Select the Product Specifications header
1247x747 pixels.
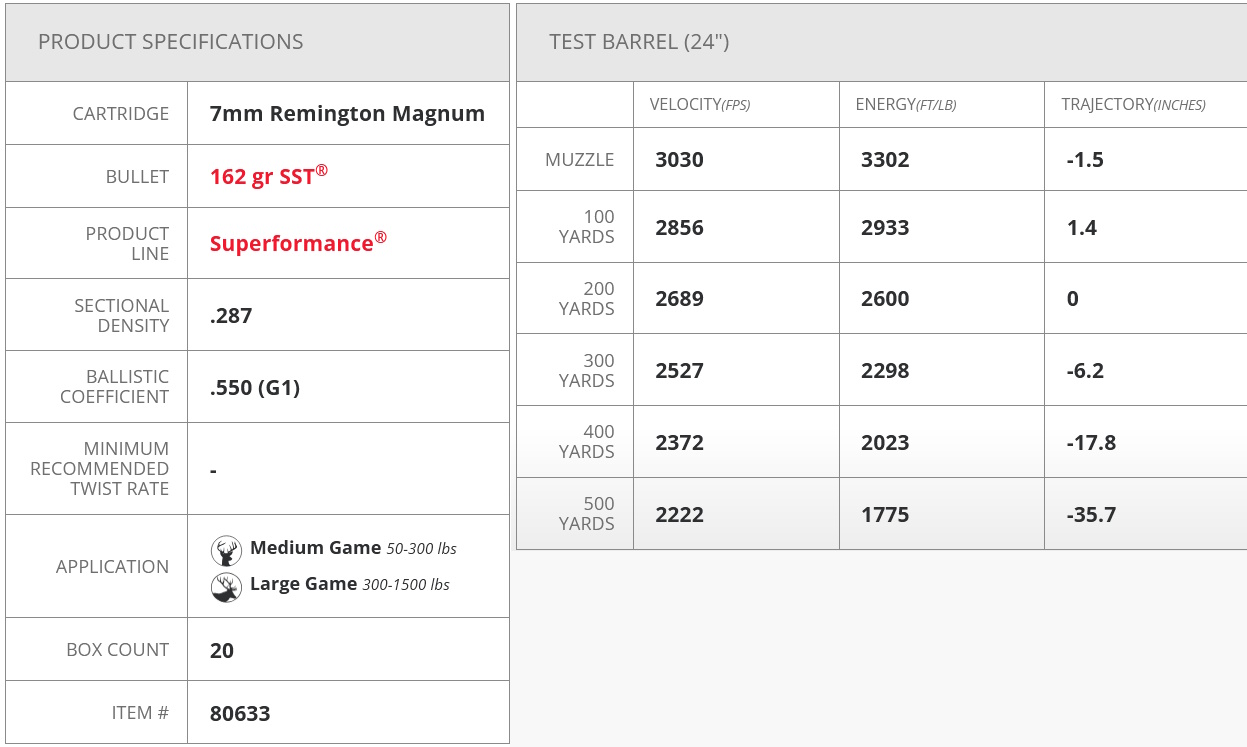[171, 42]
